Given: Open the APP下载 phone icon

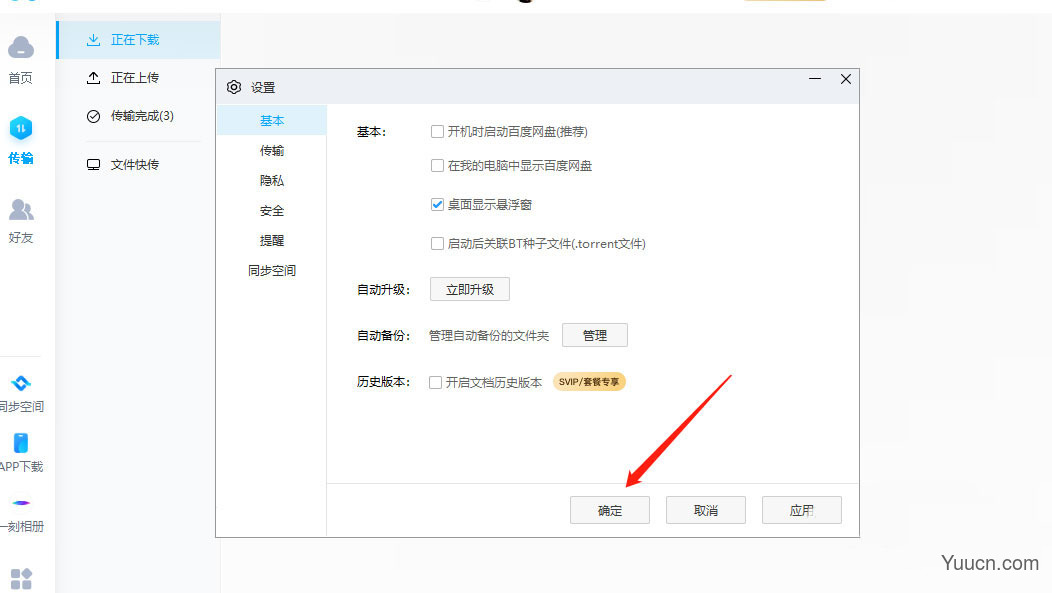Looking at the screenshot, I should pos(21,443).
